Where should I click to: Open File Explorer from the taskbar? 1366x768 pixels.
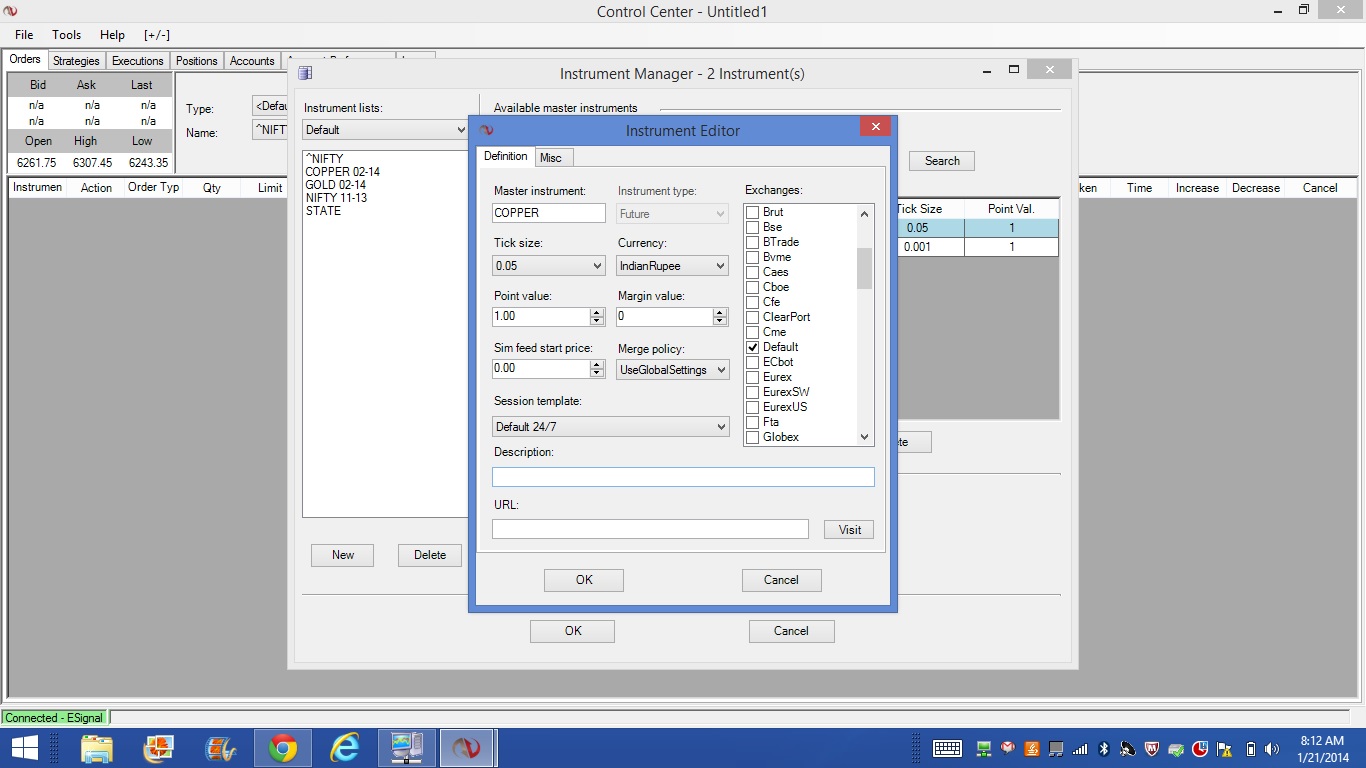click(97, 748)
